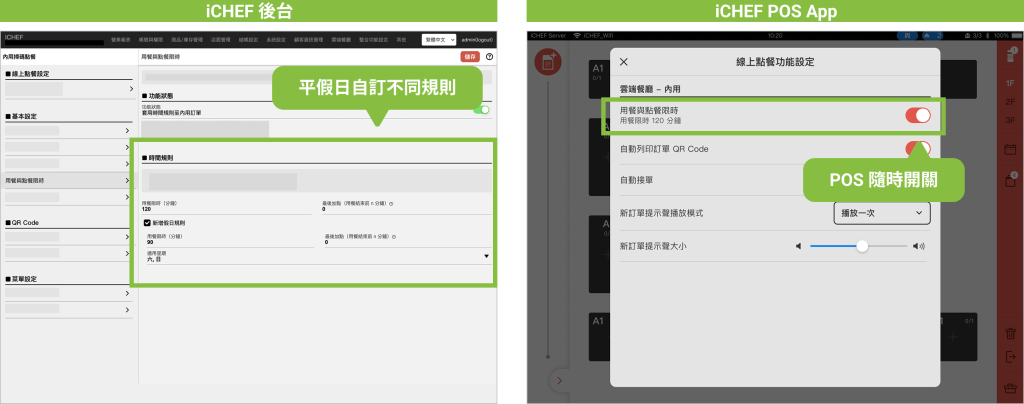Toggle 用餐與點餐限時 switch off
Screen dimensions: 1024x404
click(x=917, y=116)
